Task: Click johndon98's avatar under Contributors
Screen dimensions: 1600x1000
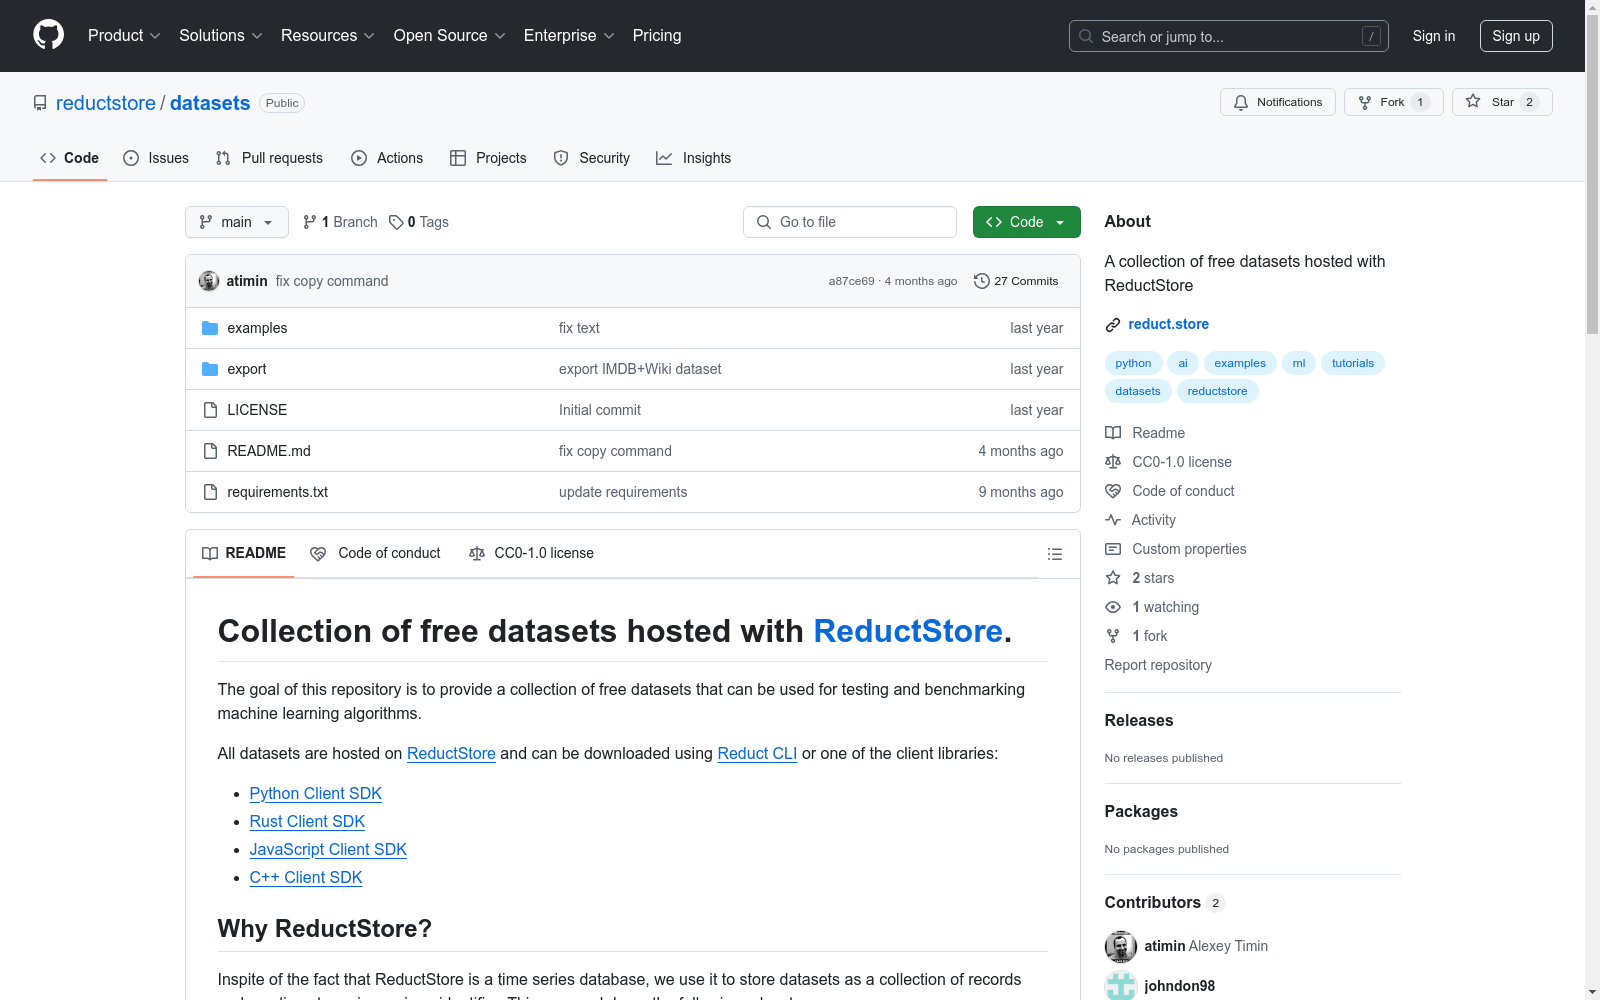Action: click(x=1121, y=986)
